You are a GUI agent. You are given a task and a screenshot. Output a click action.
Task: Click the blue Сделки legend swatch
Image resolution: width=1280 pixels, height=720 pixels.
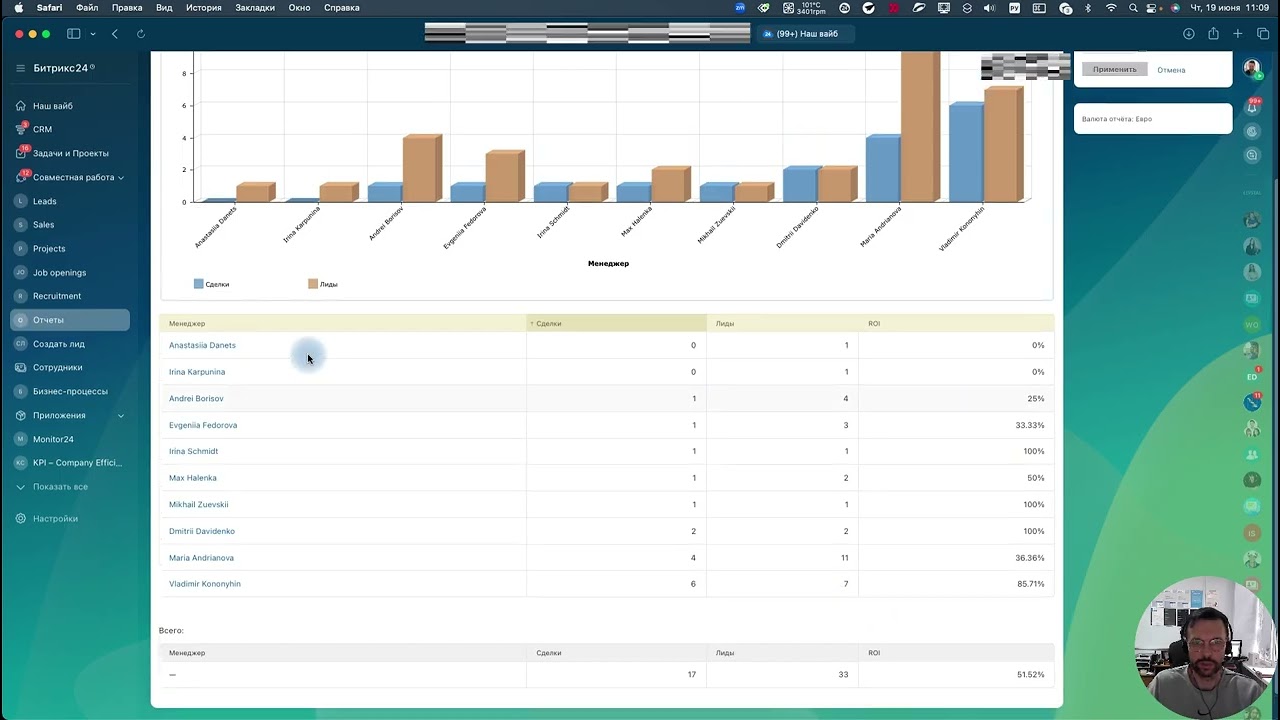[x=199, y=284]
